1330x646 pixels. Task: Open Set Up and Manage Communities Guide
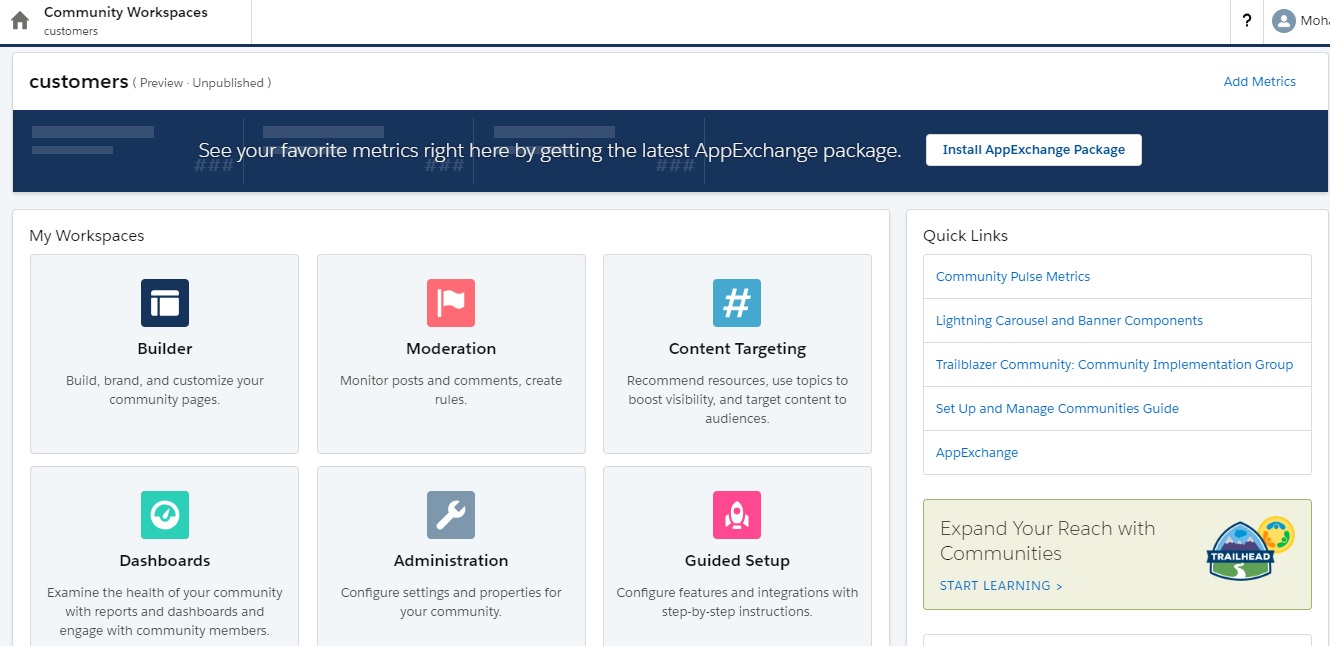click(1056, 408)
